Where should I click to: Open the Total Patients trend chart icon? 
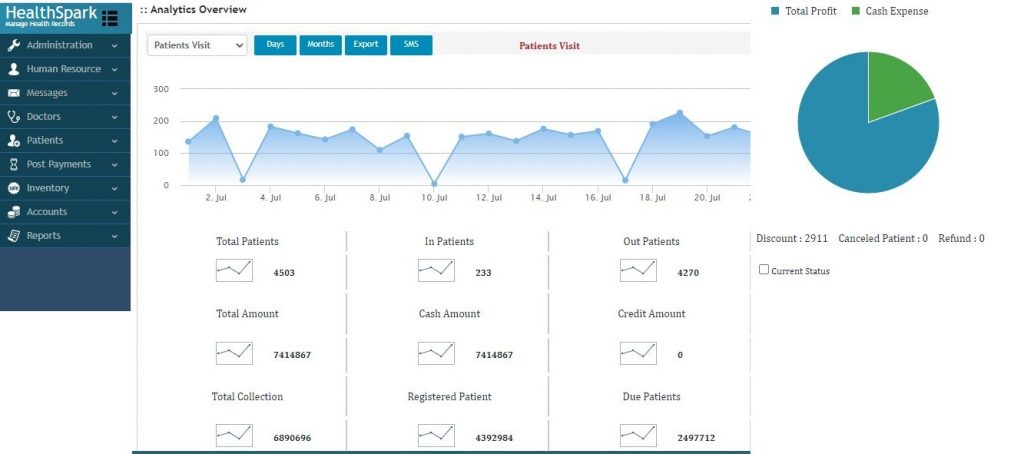234,270
